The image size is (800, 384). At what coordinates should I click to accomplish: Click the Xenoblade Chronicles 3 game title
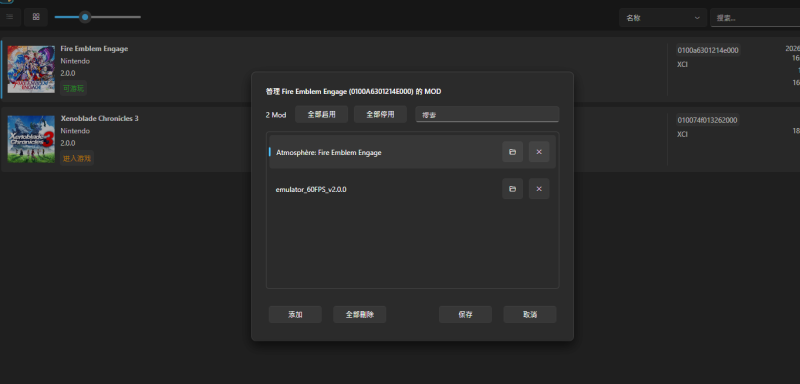pyautogui.click(x=99, y=118)
